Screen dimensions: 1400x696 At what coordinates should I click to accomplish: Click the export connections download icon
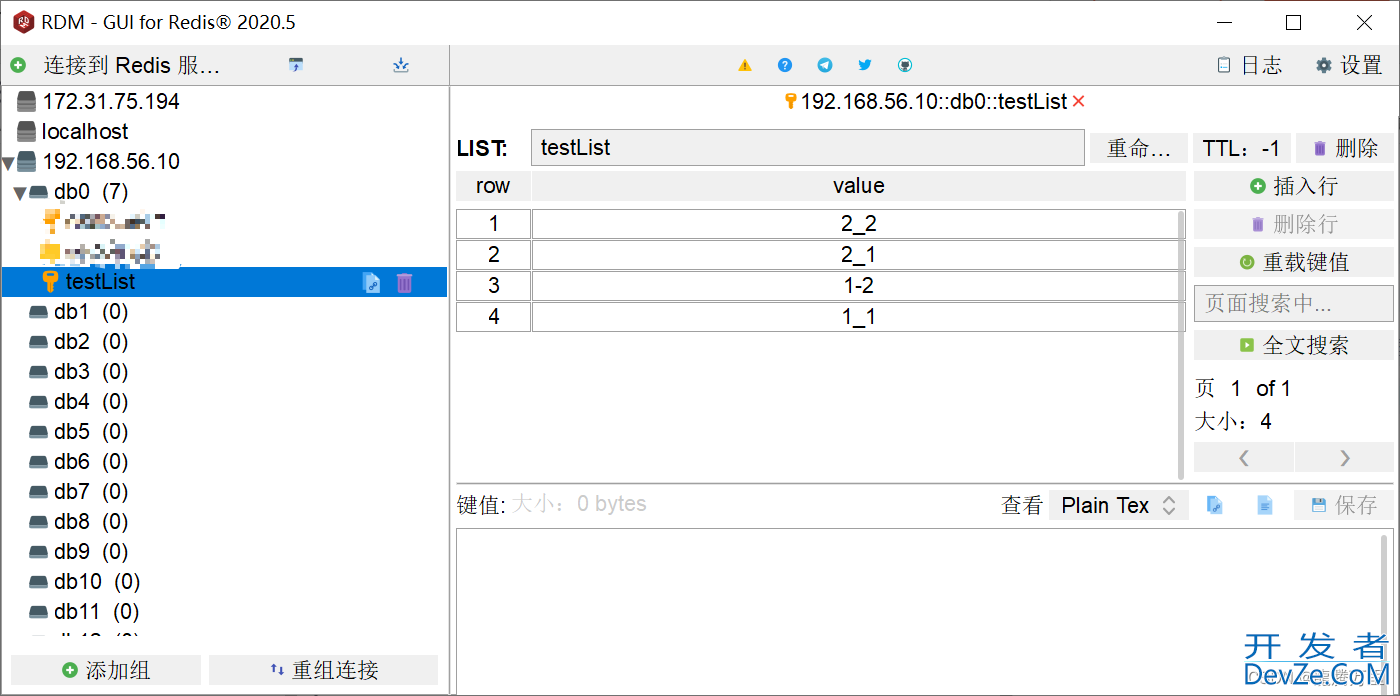point(401,65)
